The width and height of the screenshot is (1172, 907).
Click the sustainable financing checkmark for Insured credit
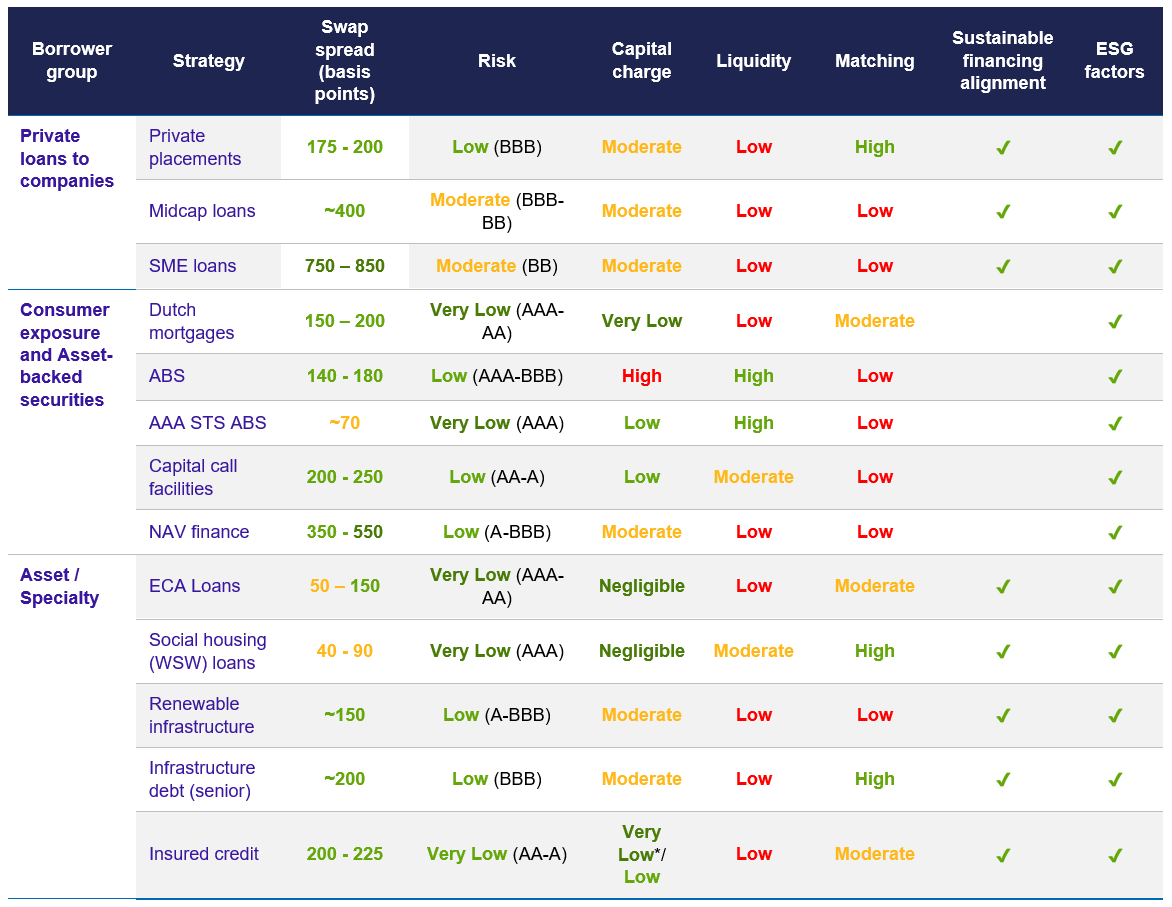[x=1003, y=855]
